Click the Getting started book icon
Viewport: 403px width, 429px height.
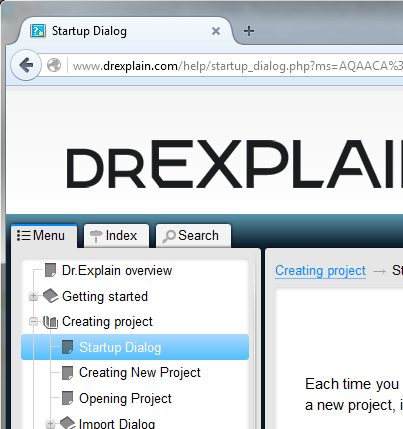coord(51,296)
